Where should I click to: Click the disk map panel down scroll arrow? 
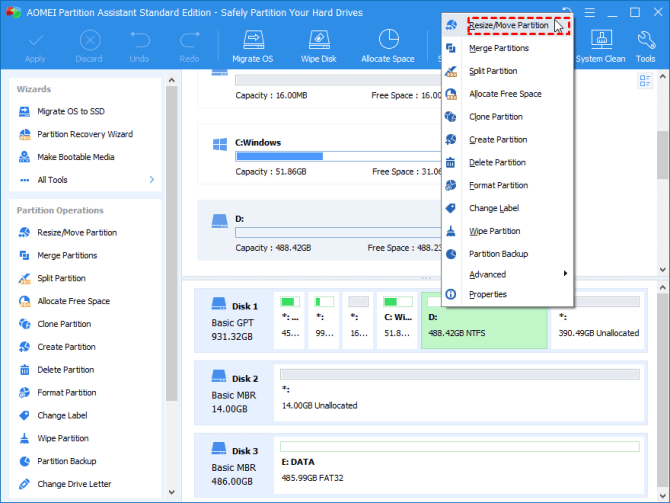[x=663, y=496]
